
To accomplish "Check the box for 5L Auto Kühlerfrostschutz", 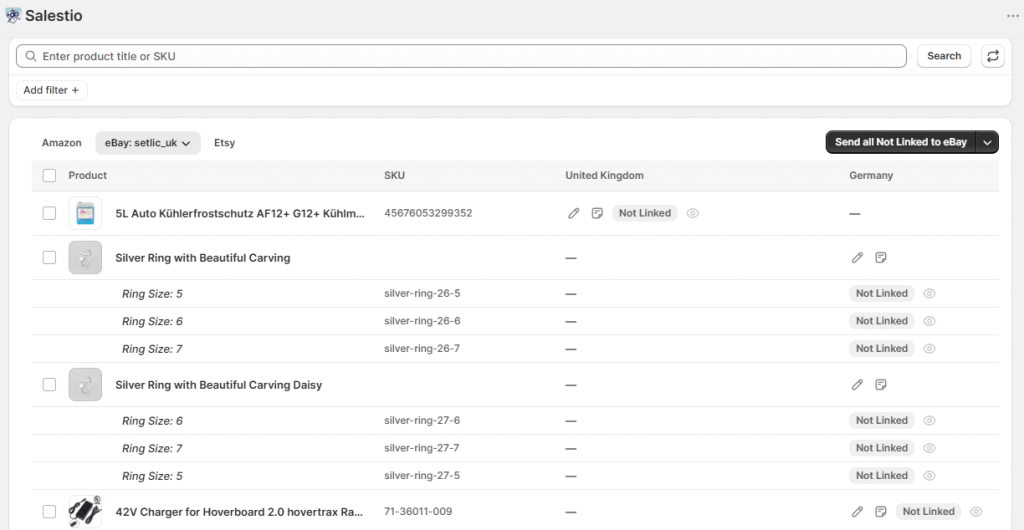I will point(50,213).
